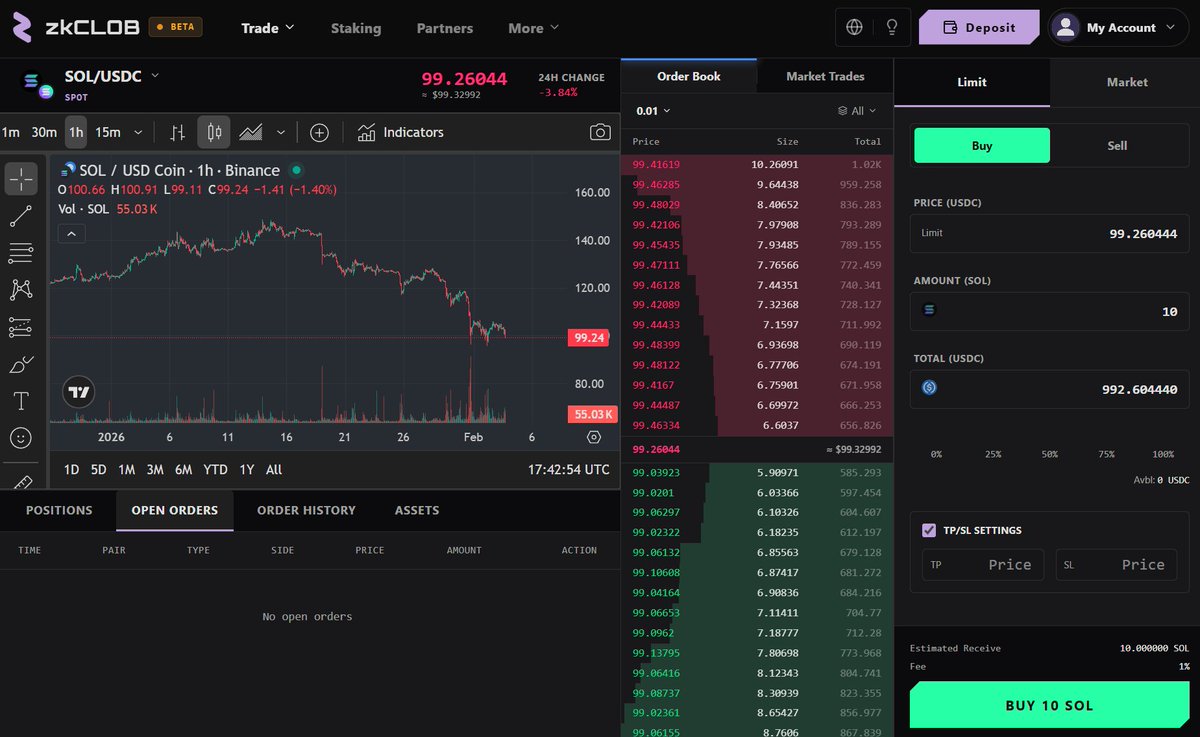1200x737 pixels.
Task: Set amount slider to 25%
Action: 992,454
